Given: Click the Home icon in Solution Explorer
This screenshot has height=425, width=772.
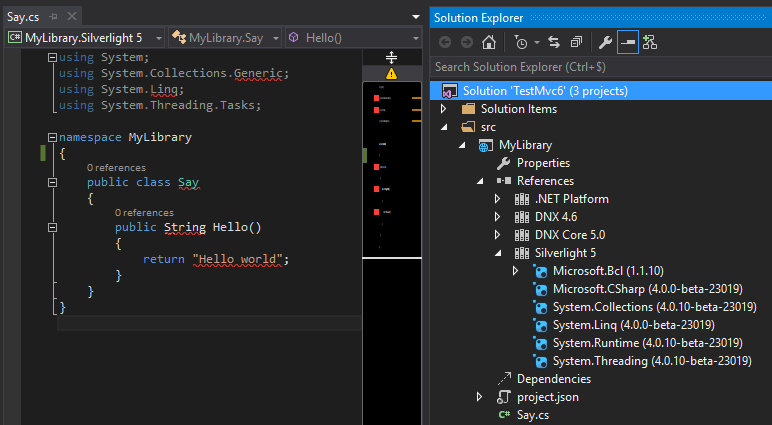Looking at the screenshot, I should click(488, 42).
